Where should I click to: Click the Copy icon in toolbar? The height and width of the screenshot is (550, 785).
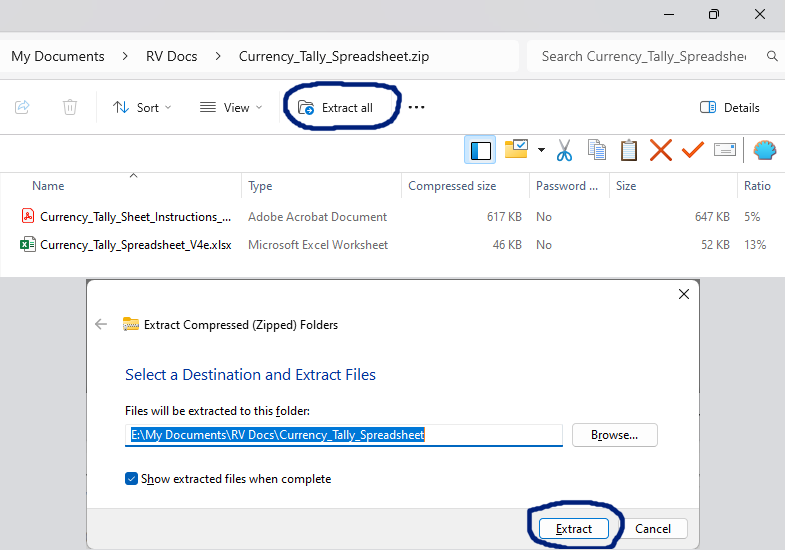pyautogui.click(x=597, y=150)
